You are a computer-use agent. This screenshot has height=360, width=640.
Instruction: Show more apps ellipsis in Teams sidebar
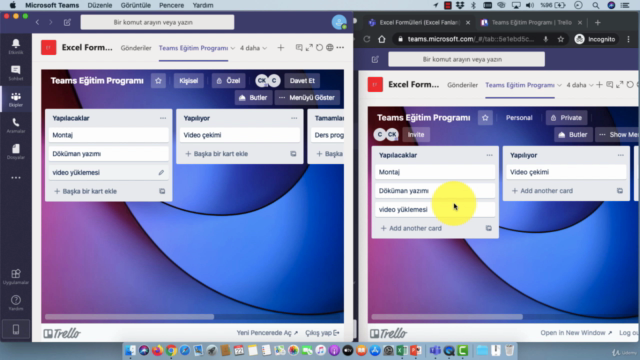tap(16, 178)
